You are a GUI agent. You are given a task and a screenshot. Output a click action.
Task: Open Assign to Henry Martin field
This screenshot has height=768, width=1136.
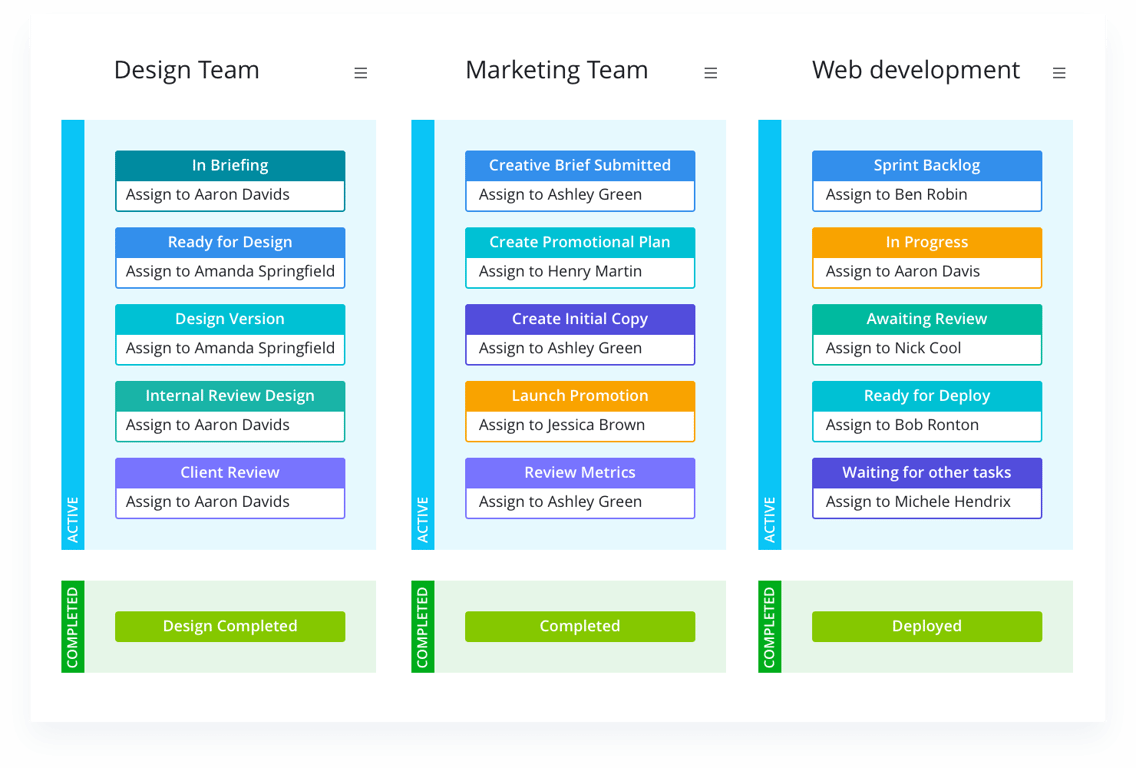click(580, 272)
